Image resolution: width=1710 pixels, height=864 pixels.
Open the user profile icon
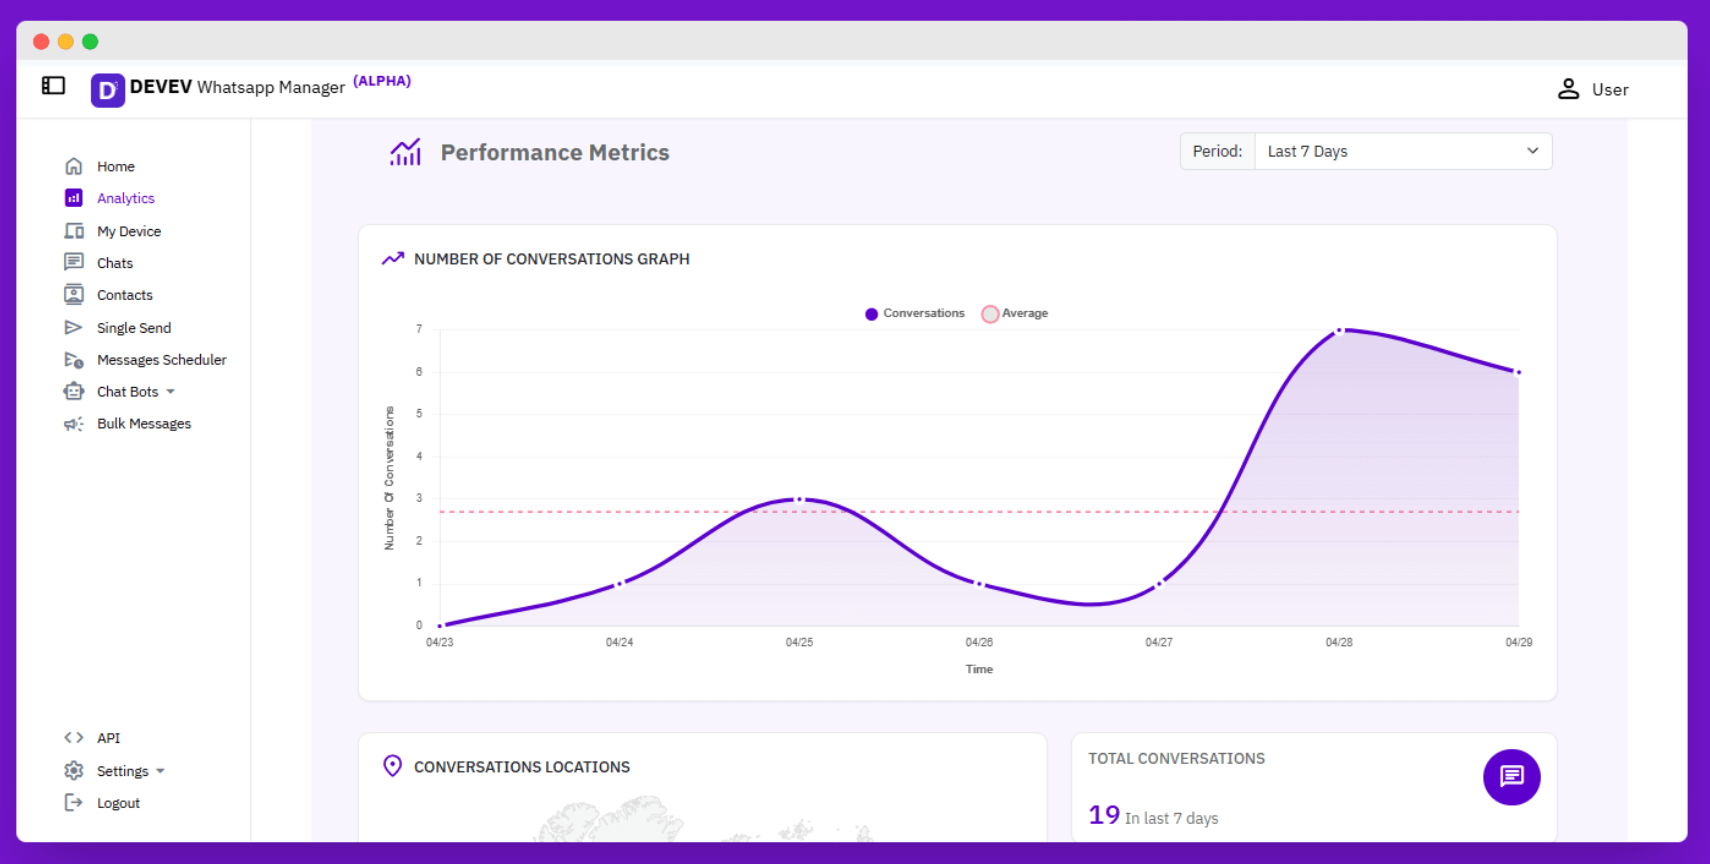pyautogui.click(x=1568, y=89)
